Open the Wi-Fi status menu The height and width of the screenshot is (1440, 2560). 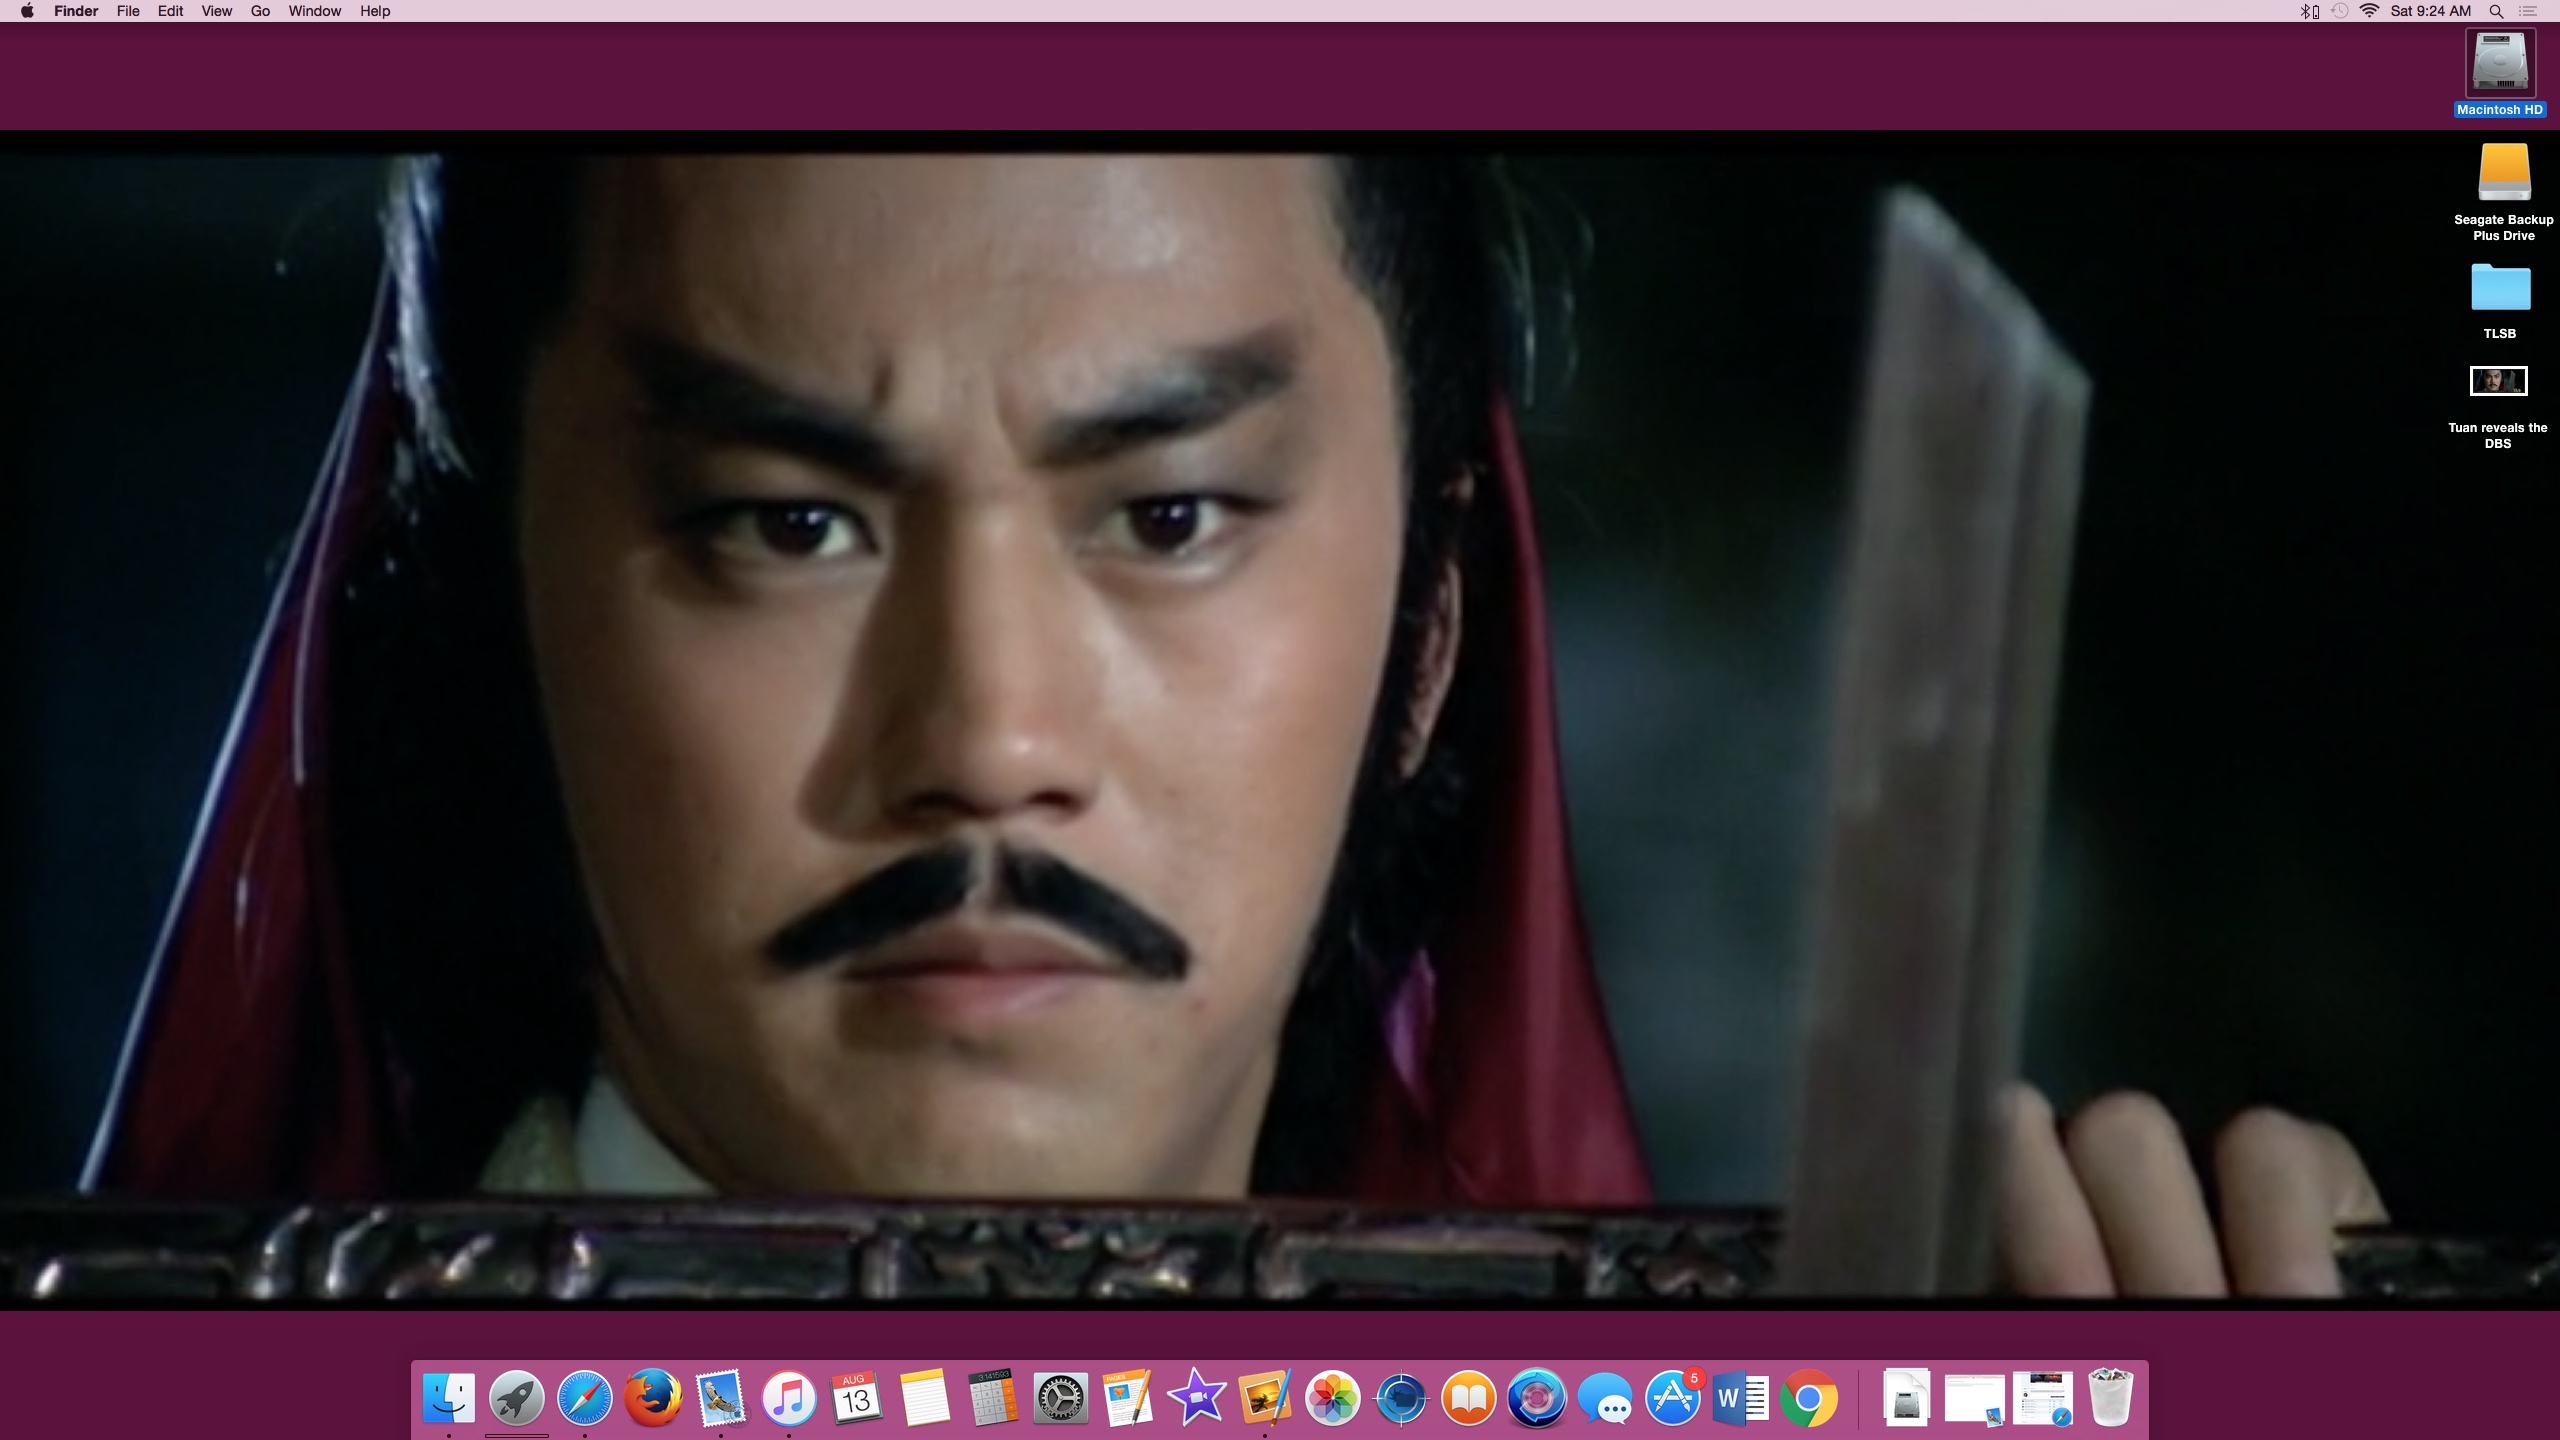click(2369, 11)
